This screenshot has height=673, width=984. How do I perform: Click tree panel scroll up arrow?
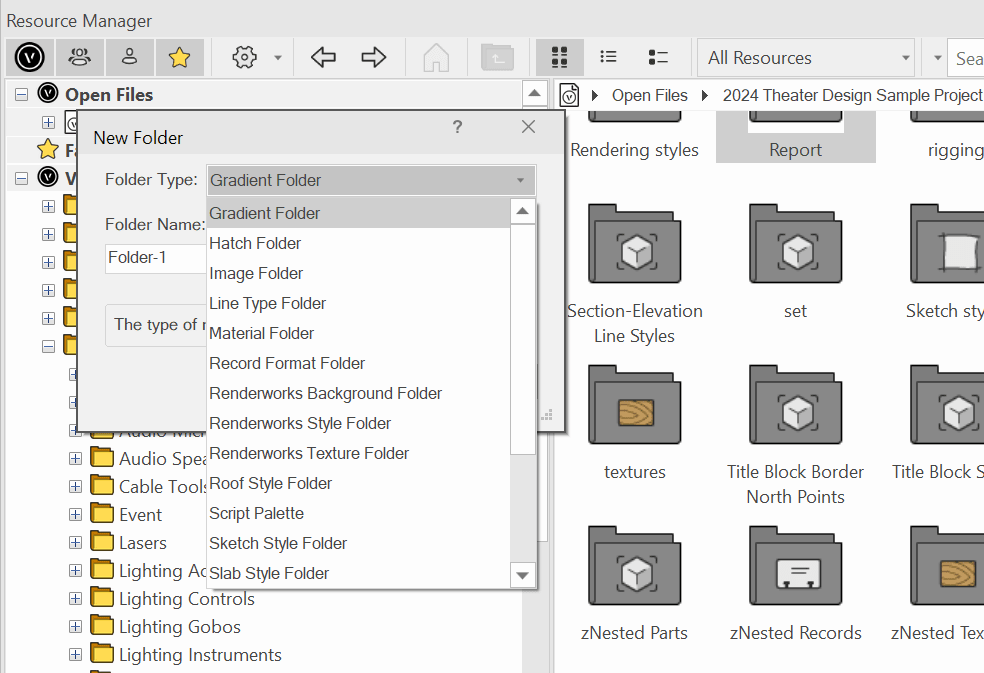point(534,94)
